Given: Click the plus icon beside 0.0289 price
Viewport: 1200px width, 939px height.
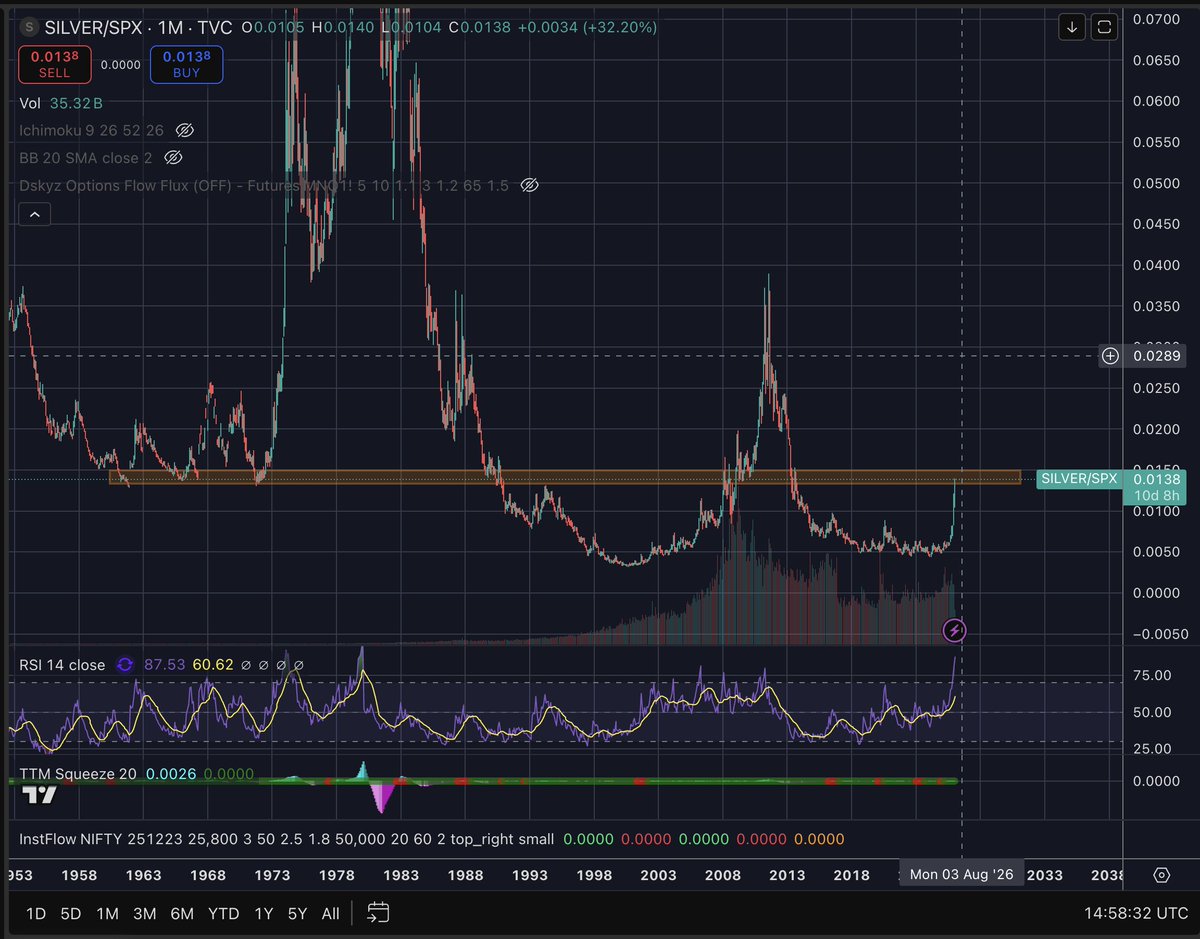Looking at the screenshot, I should (x=1110, y=355).
